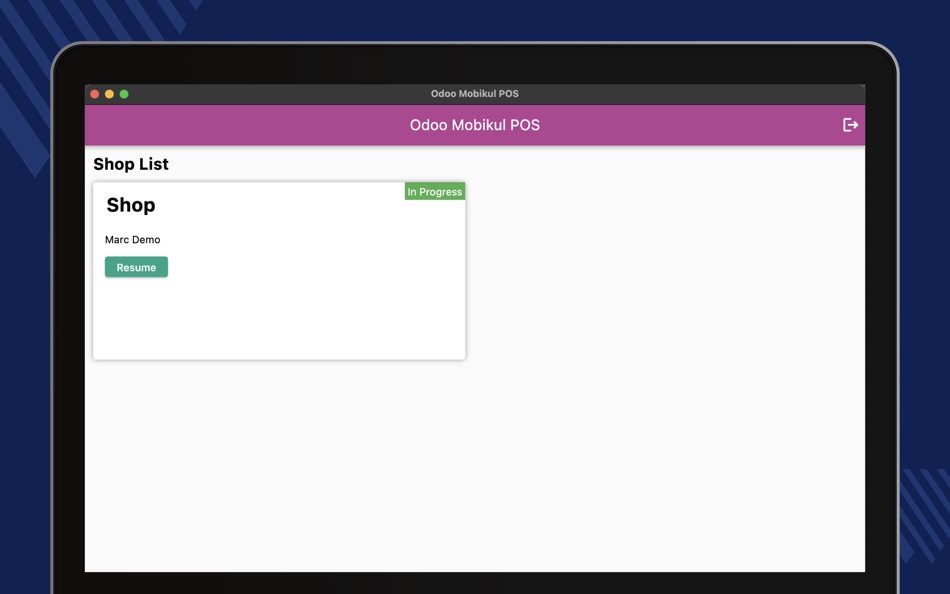Close the window with red button
Viewport: 950px width, 594px height.
95,94
